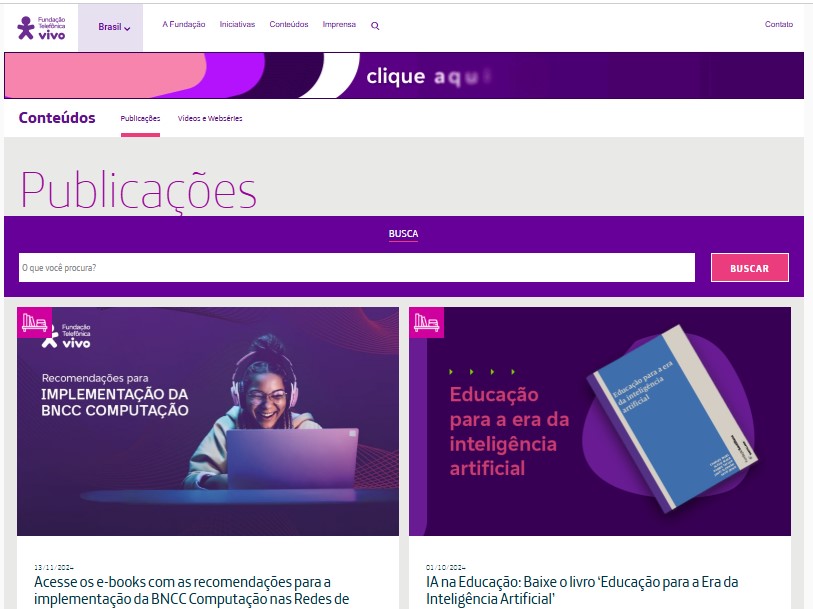The image size is (813, 609).
Task: Open the BNCC Computação card image
Action: 208,421
